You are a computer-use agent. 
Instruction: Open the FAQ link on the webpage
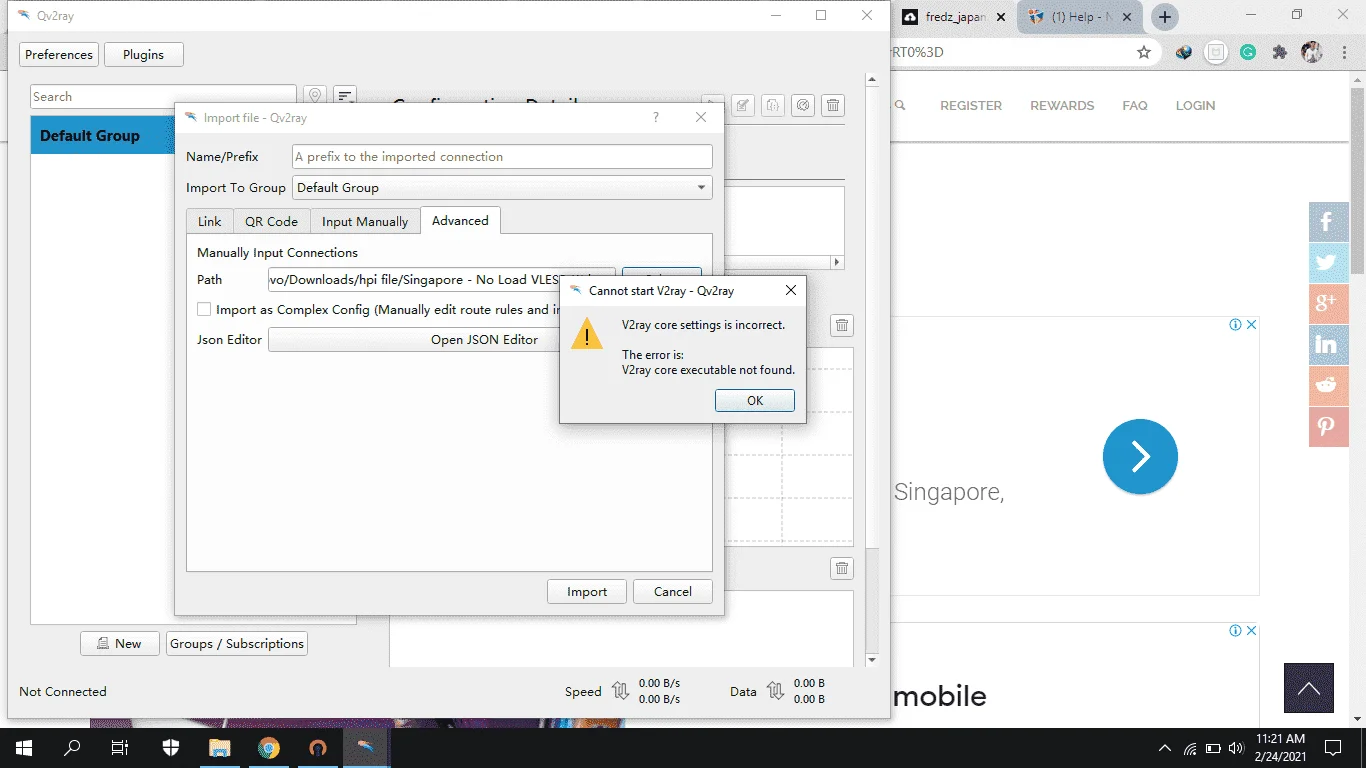1135,105
